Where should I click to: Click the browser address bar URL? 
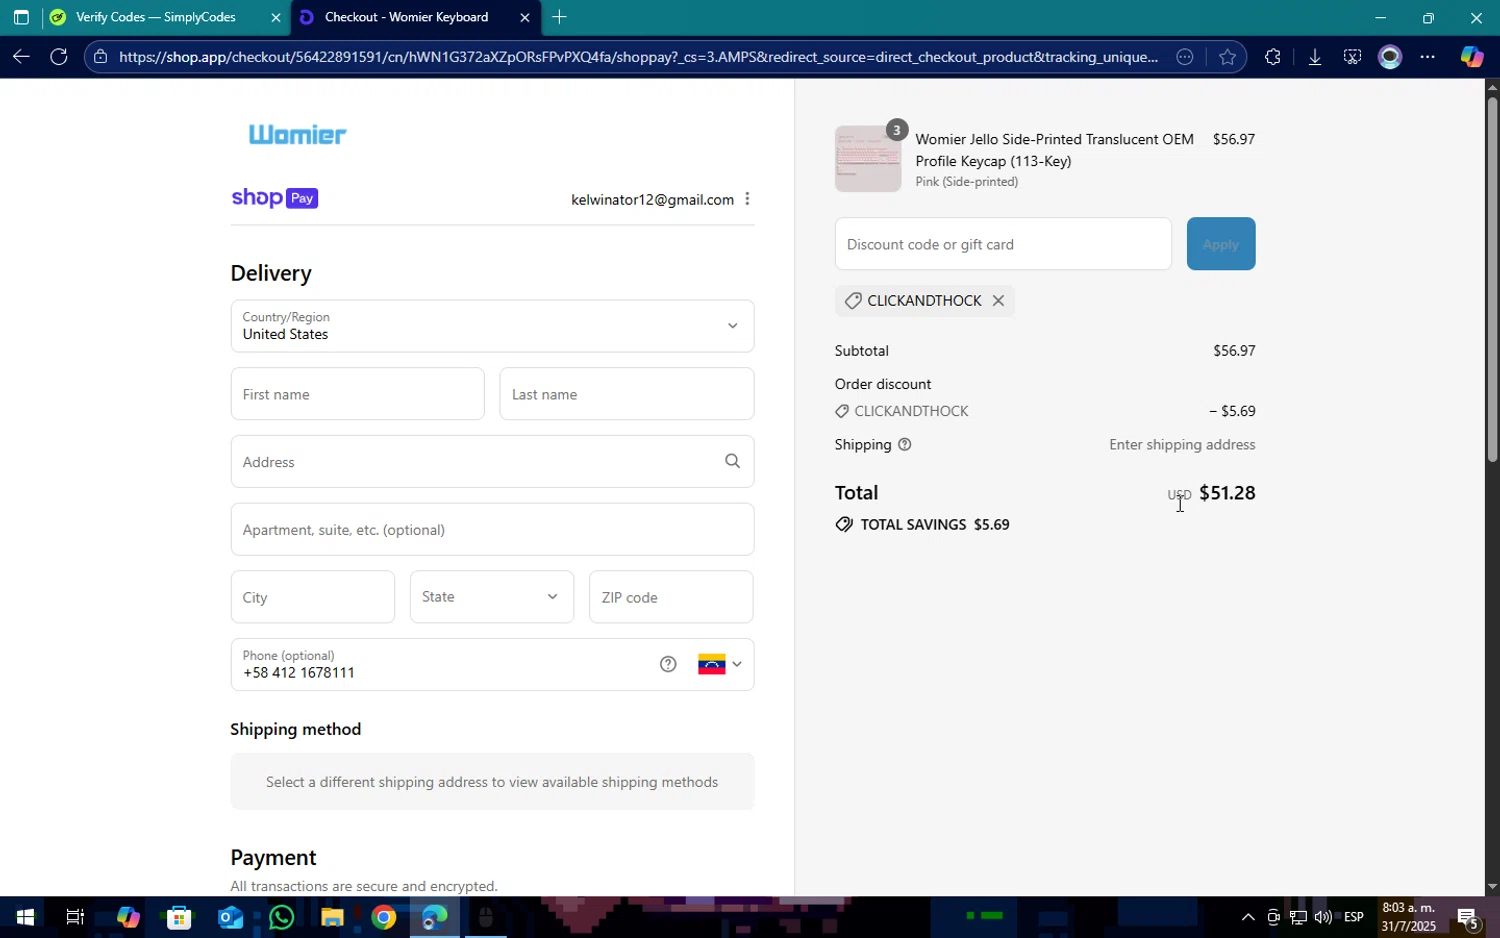coord(638,57)
